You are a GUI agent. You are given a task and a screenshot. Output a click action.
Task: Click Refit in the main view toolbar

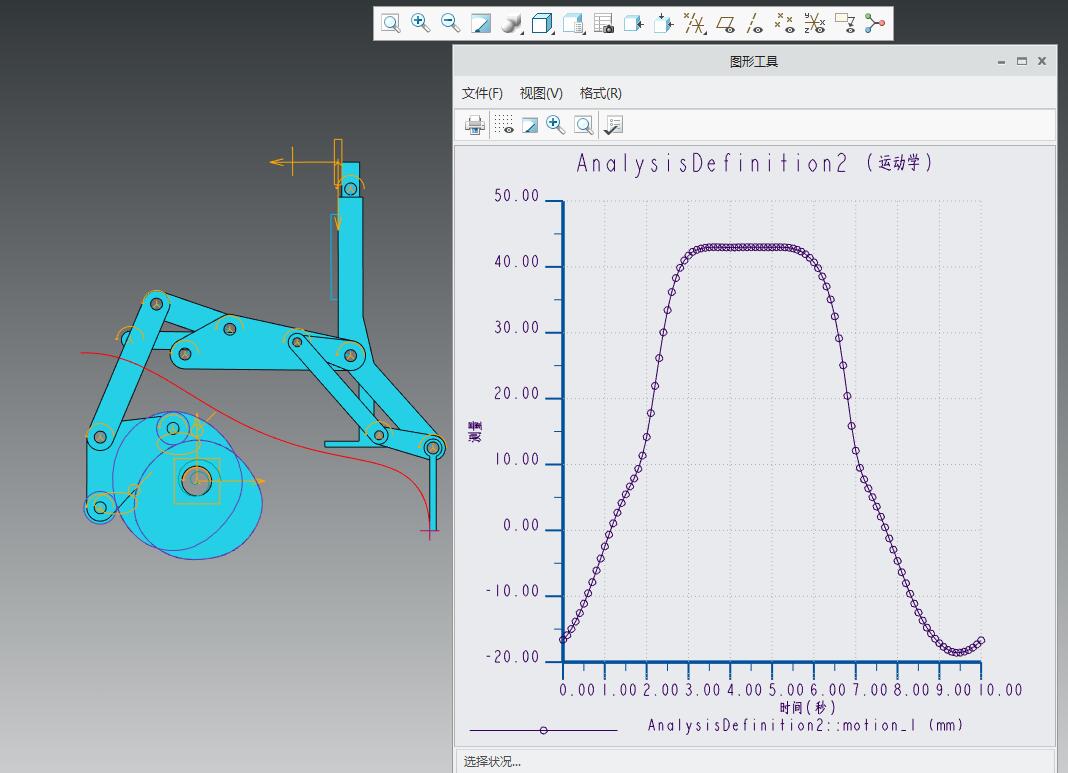(x=391, y=23)
